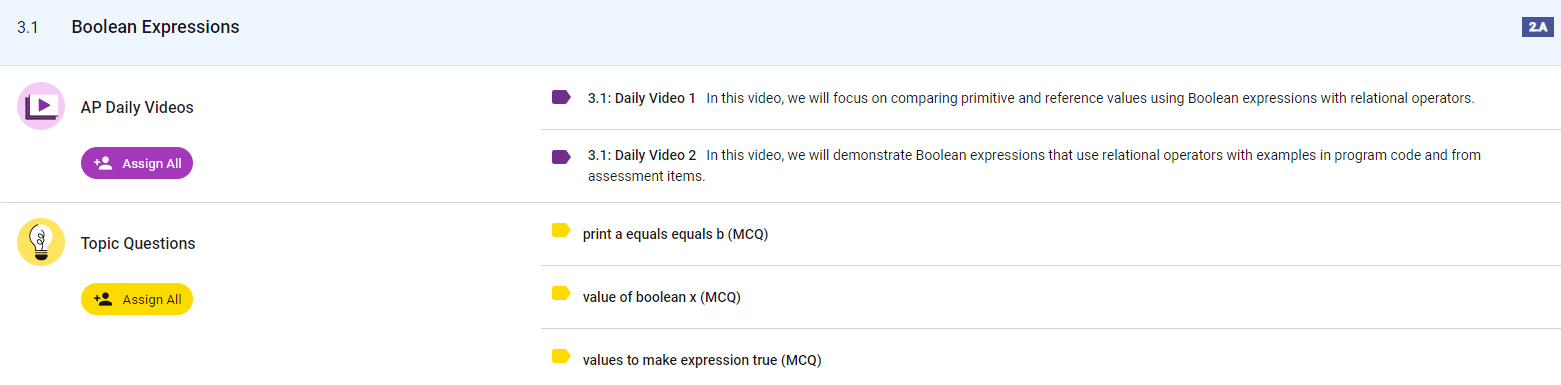Click the purple tag icon for Daily Video 1

click(x=561, y=98)
